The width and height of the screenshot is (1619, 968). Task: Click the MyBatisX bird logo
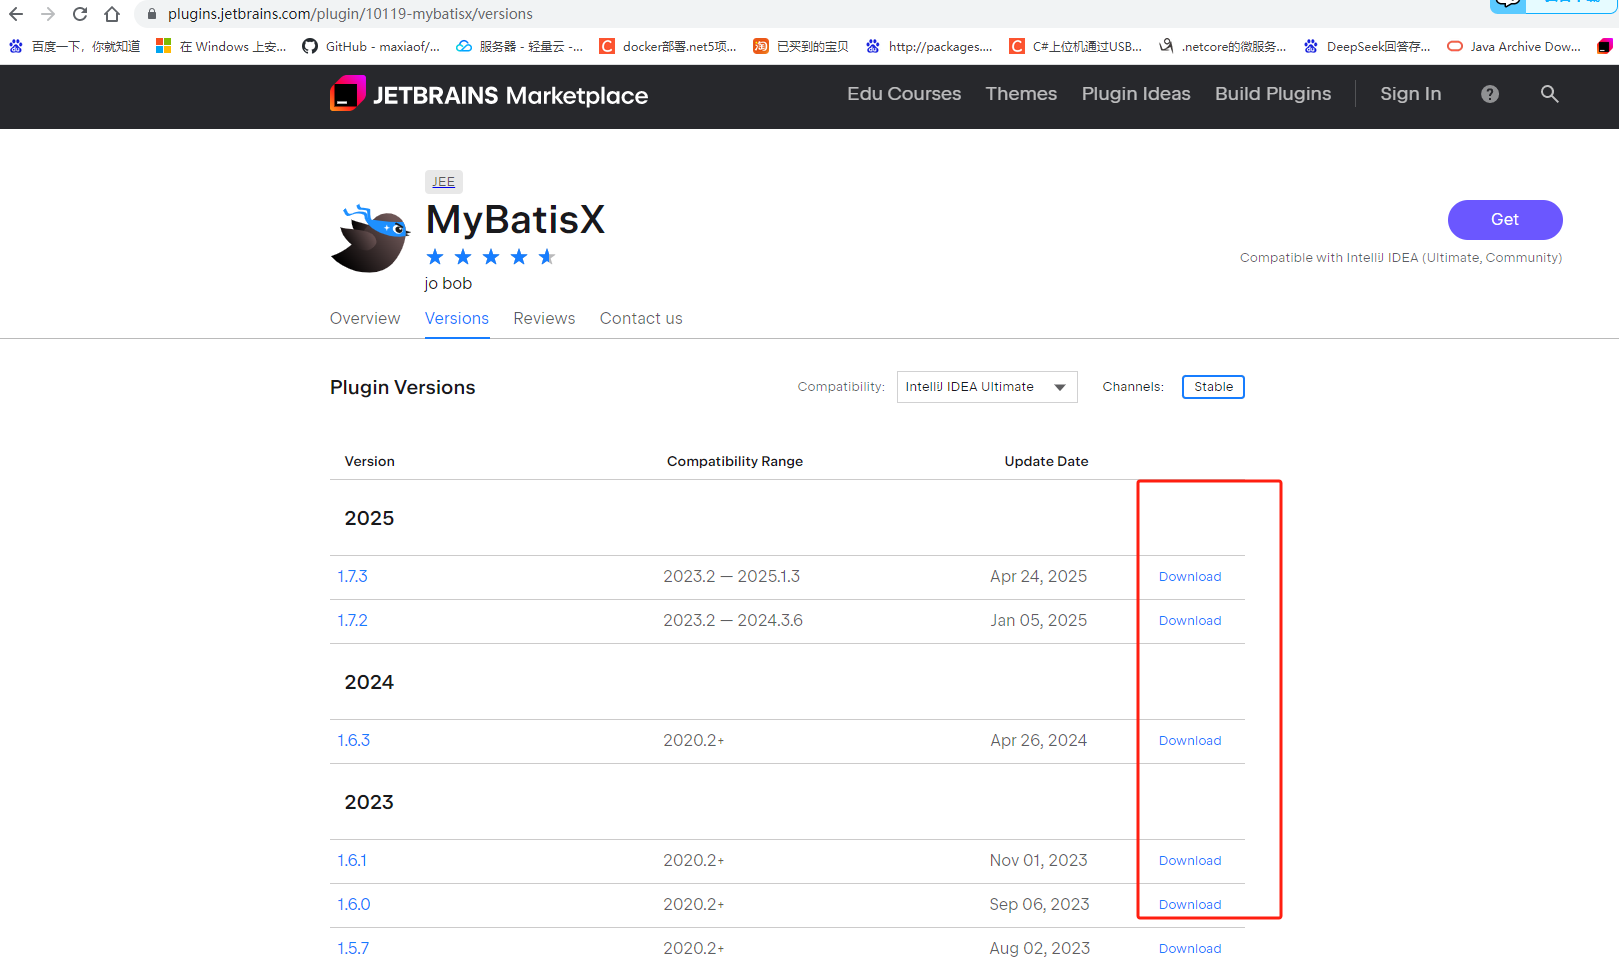[x=370, y=238]
